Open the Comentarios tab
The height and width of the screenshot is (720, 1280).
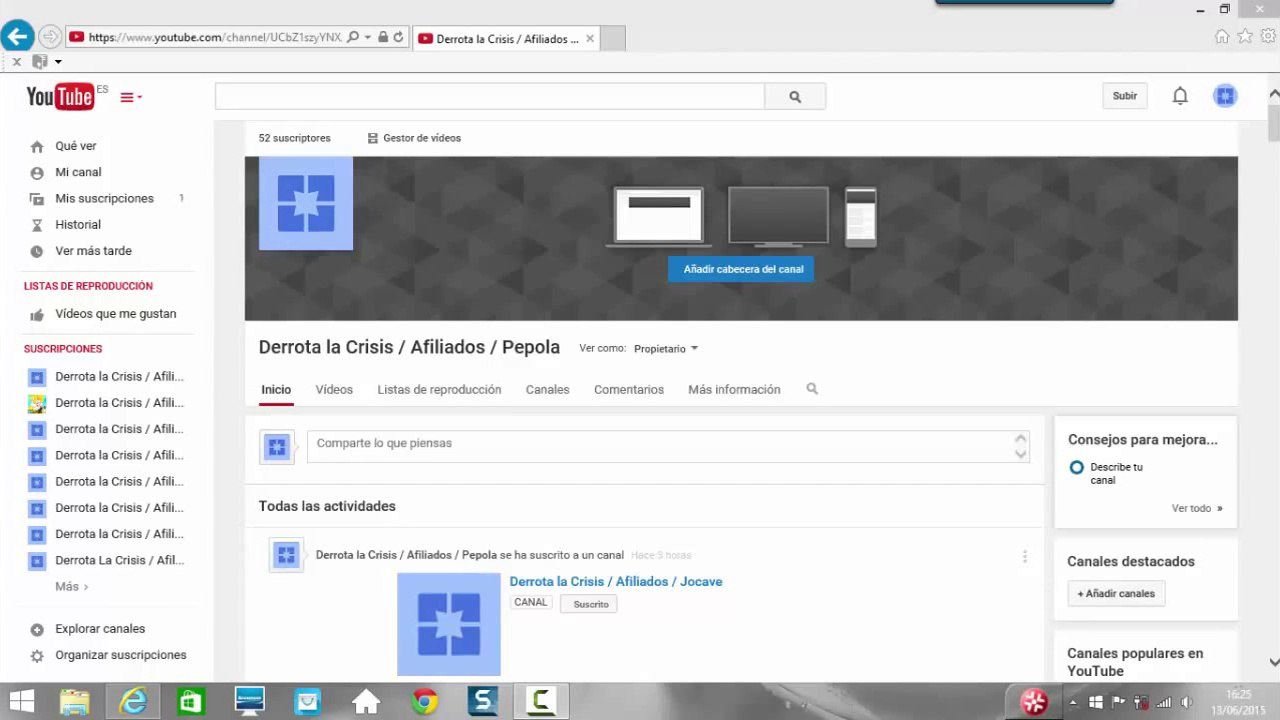[629, 389]
